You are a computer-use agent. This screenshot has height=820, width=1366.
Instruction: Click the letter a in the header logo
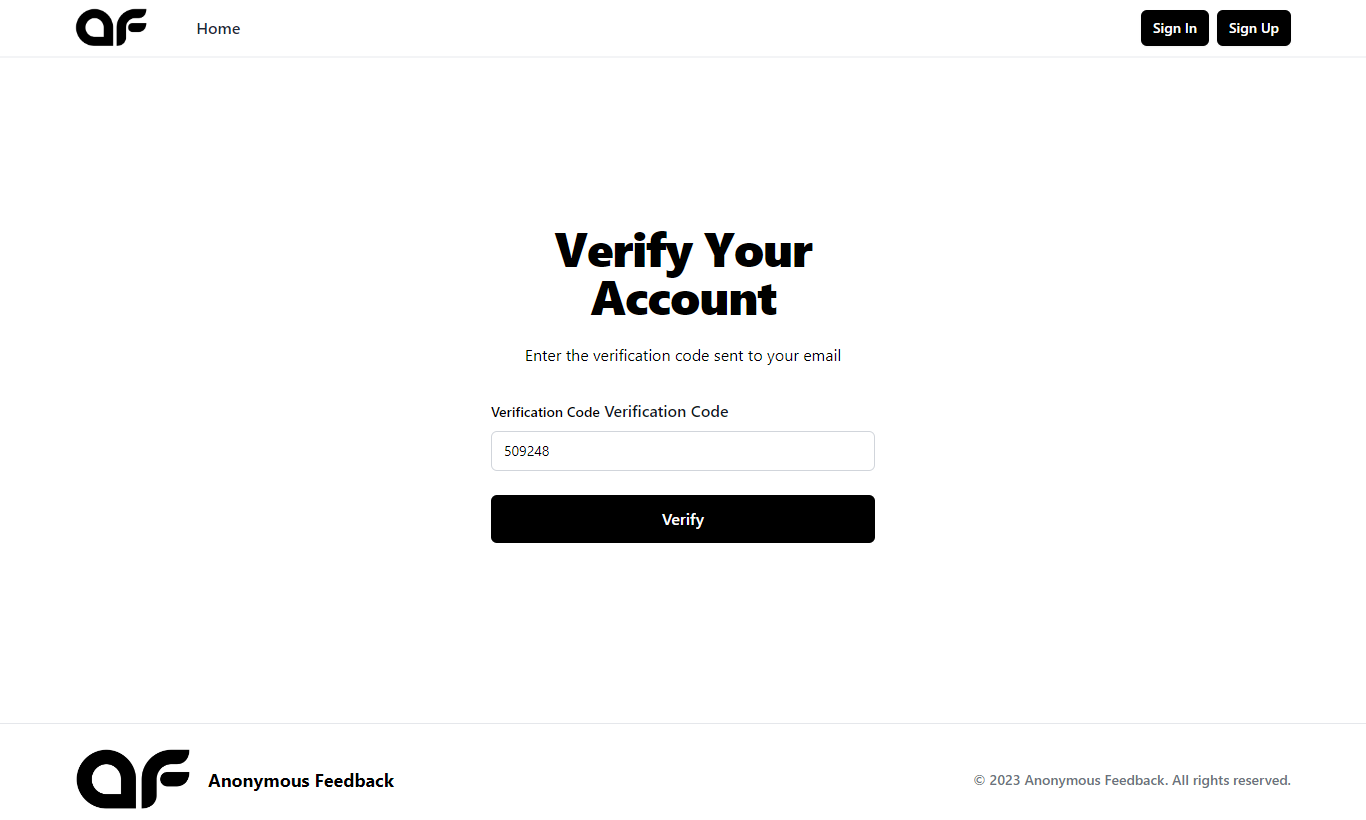[94, 28]
